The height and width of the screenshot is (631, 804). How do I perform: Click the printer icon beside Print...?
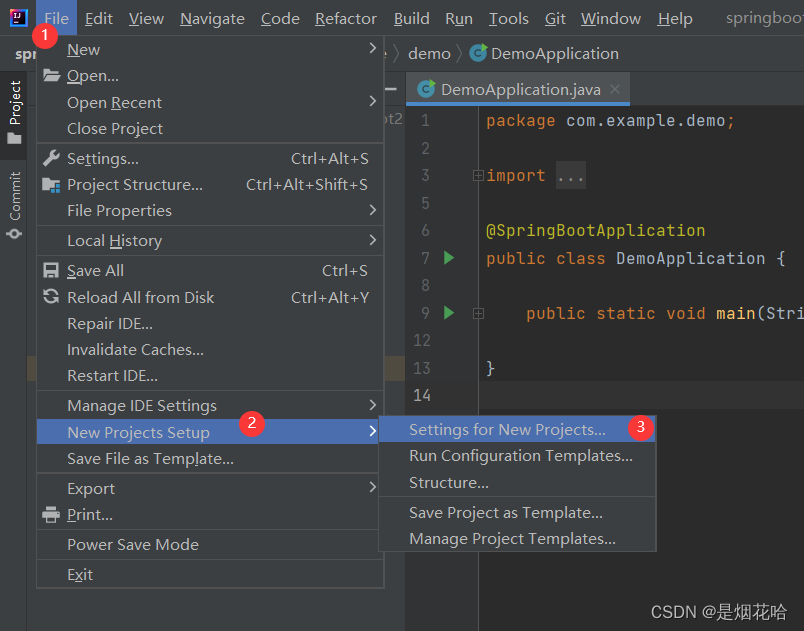(x=51, y=514)
